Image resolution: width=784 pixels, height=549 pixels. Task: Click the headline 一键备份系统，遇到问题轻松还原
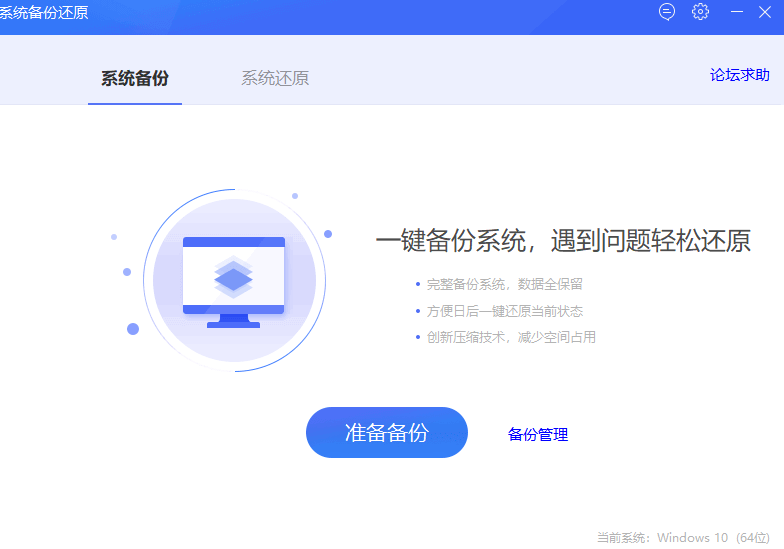point(562,241)
